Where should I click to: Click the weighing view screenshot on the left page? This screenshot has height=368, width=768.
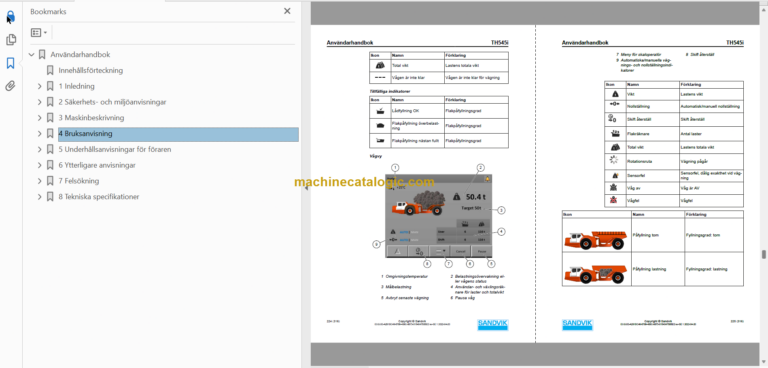tap(438, 216)
